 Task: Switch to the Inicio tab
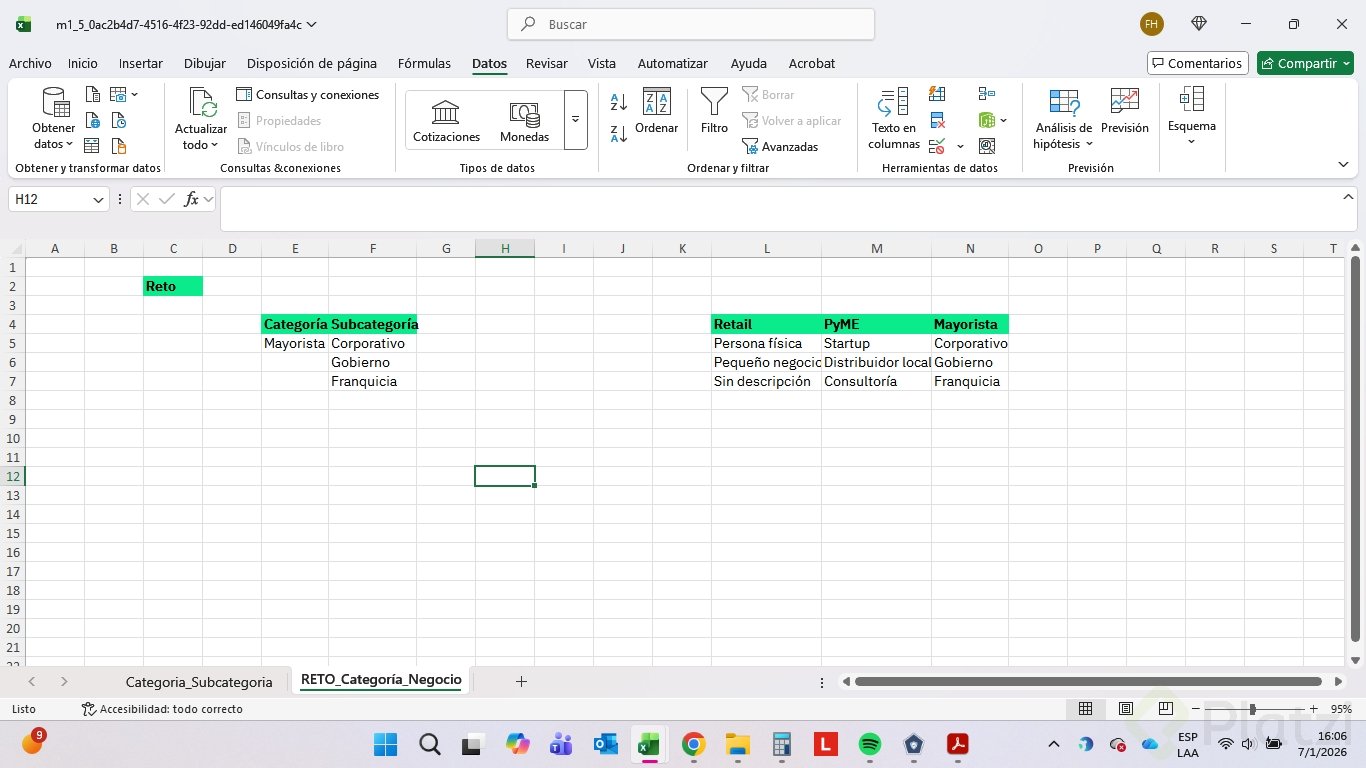coord(83,63)
